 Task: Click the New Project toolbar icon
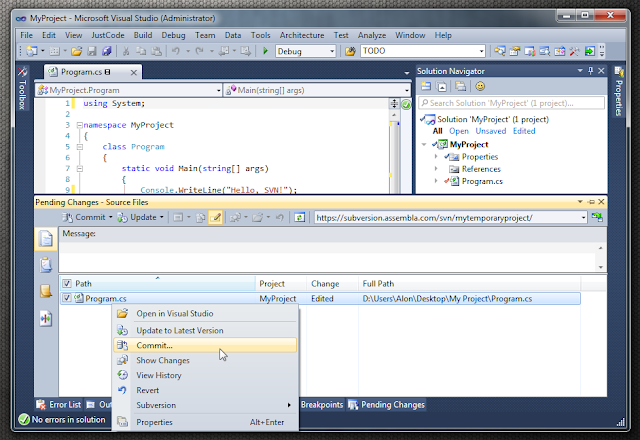tap(32, 51)
